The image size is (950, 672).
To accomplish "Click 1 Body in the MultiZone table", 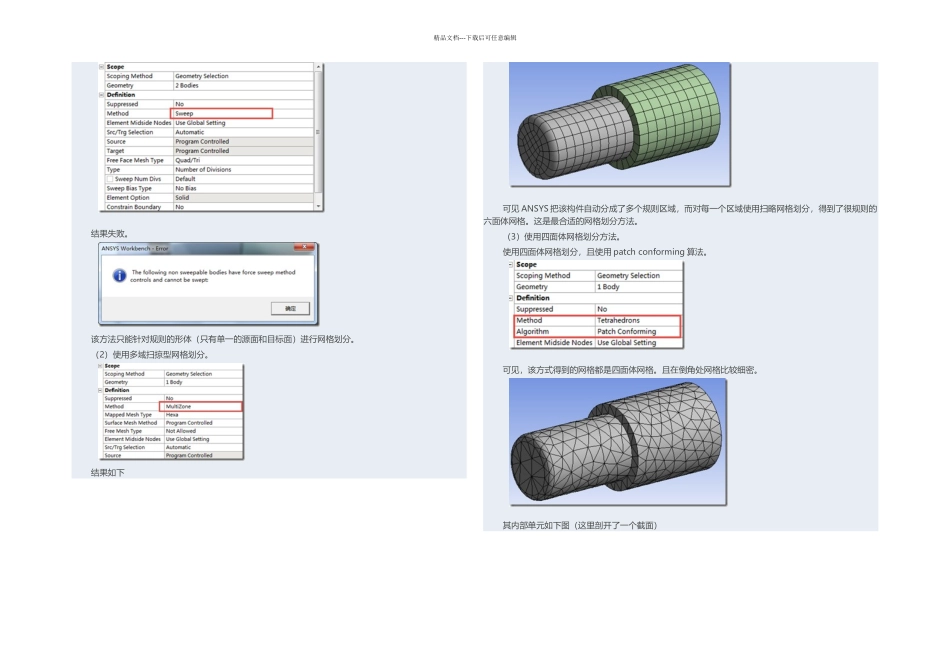I will click(x=174, y=382).
